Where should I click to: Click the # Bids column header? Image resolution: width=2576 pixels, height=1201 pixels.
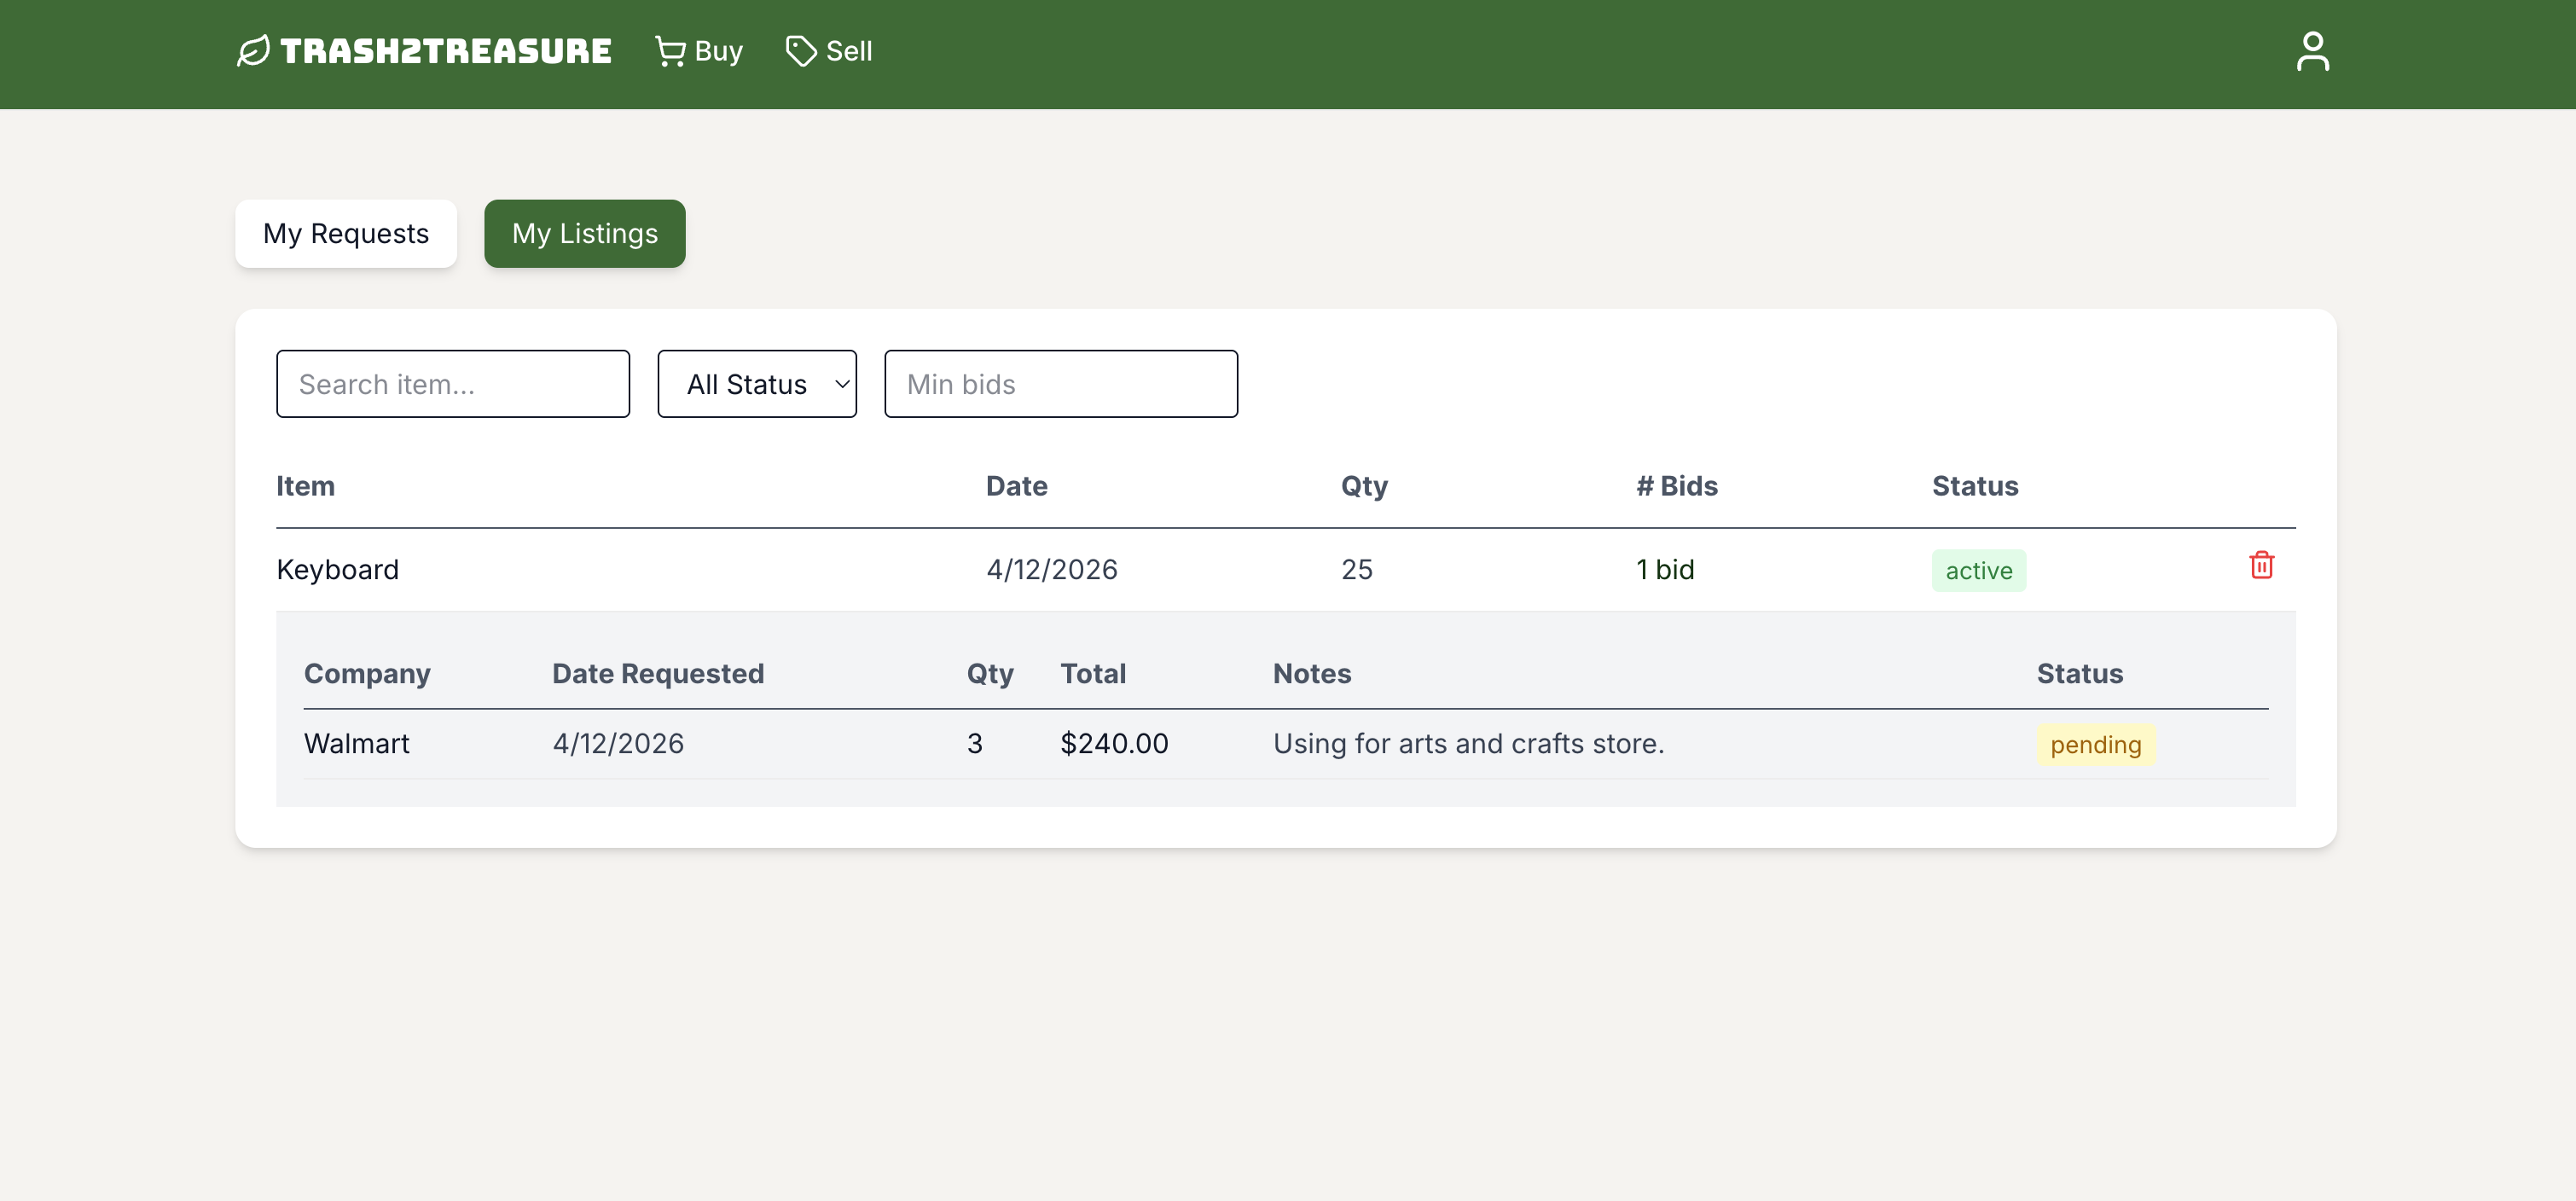coord(1676,486)
